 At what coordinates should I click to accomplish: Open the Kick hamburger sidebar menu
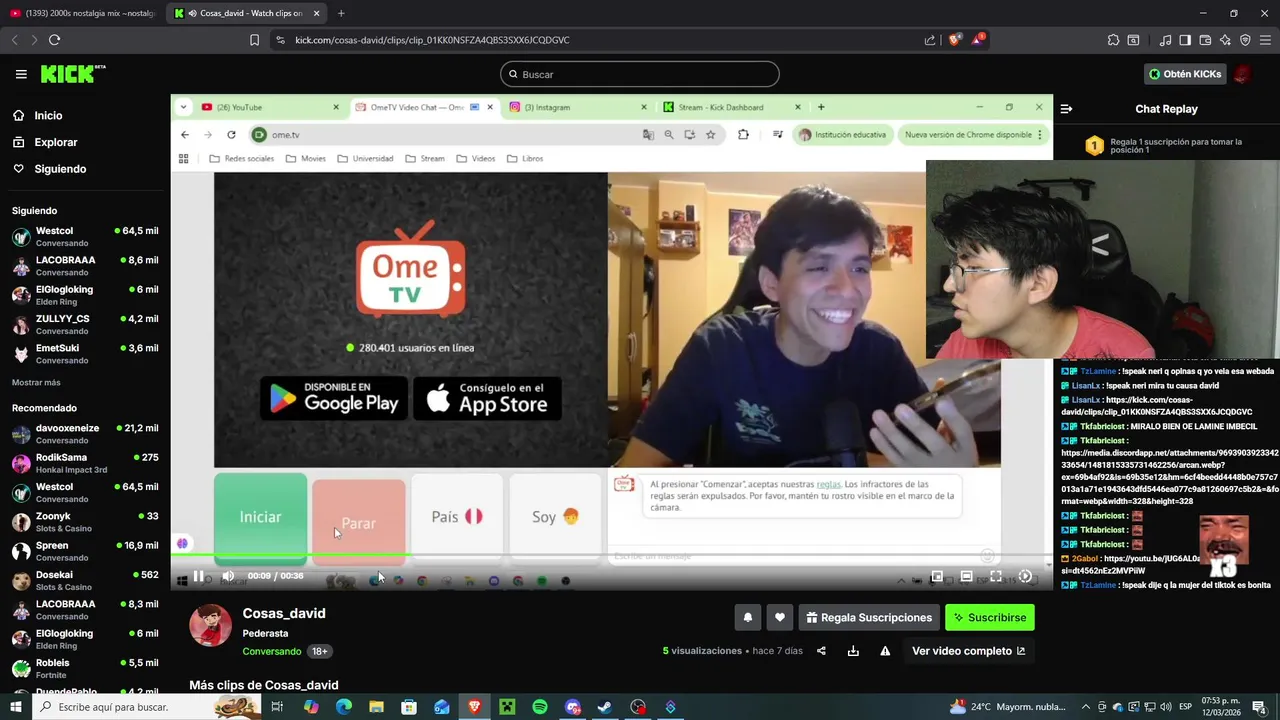(x=21, y=74)
